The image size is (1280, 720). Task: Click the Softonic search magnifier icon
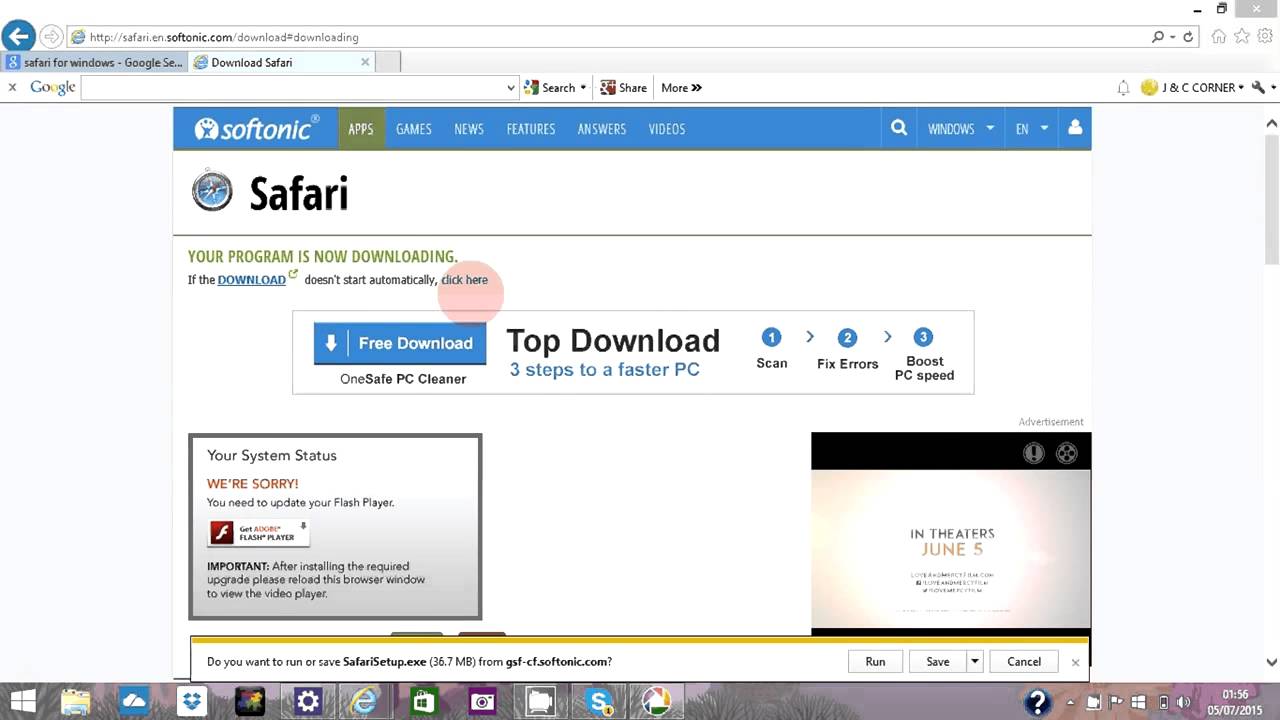point(899,128)
